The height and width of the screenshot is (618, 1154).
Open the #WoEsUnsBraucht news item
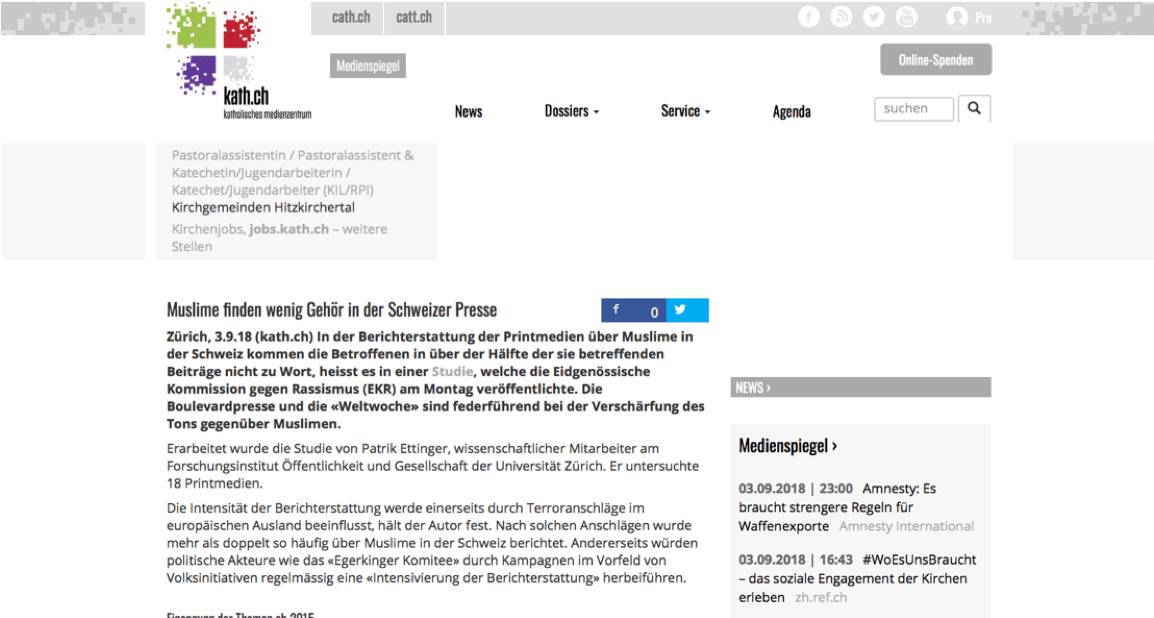point(857,578)
